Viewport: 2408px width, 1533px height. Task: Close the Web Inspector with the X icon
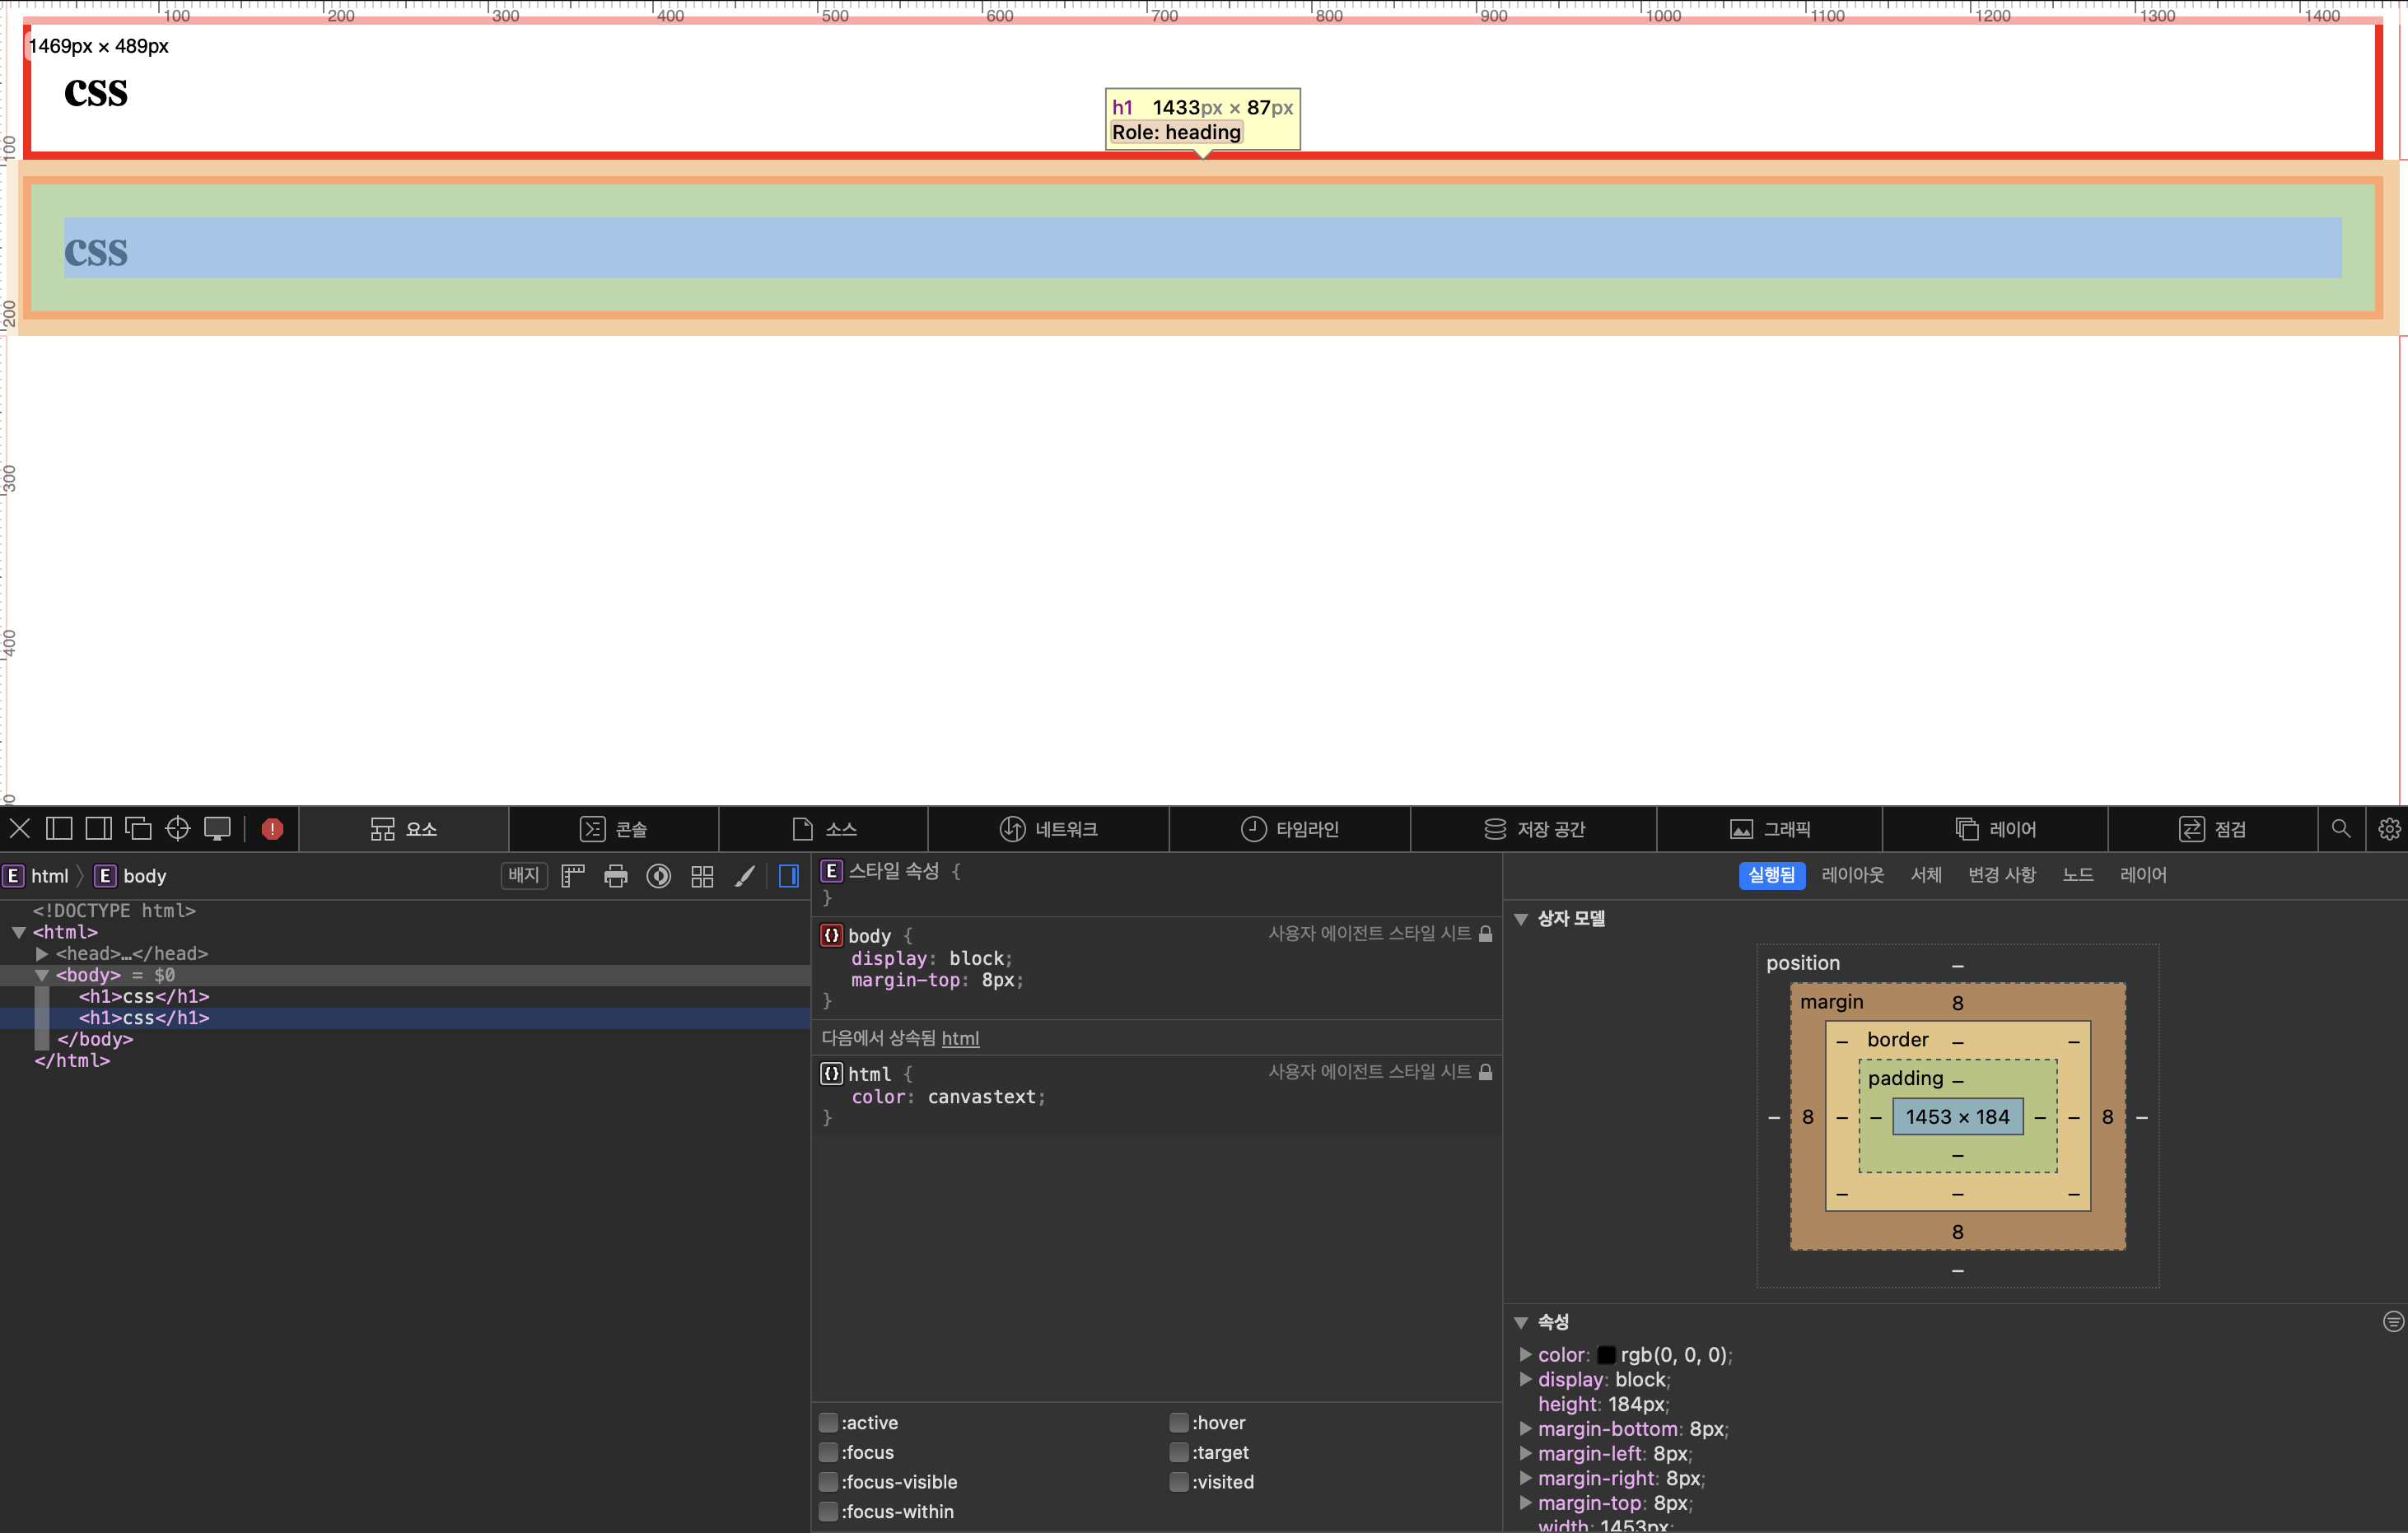(20, 828)
